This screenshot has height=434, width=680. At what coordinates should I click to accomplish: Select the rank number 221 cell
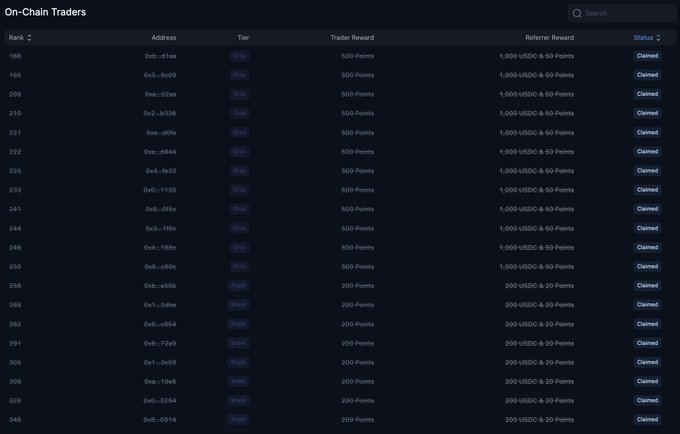click(x=15, y=133)
